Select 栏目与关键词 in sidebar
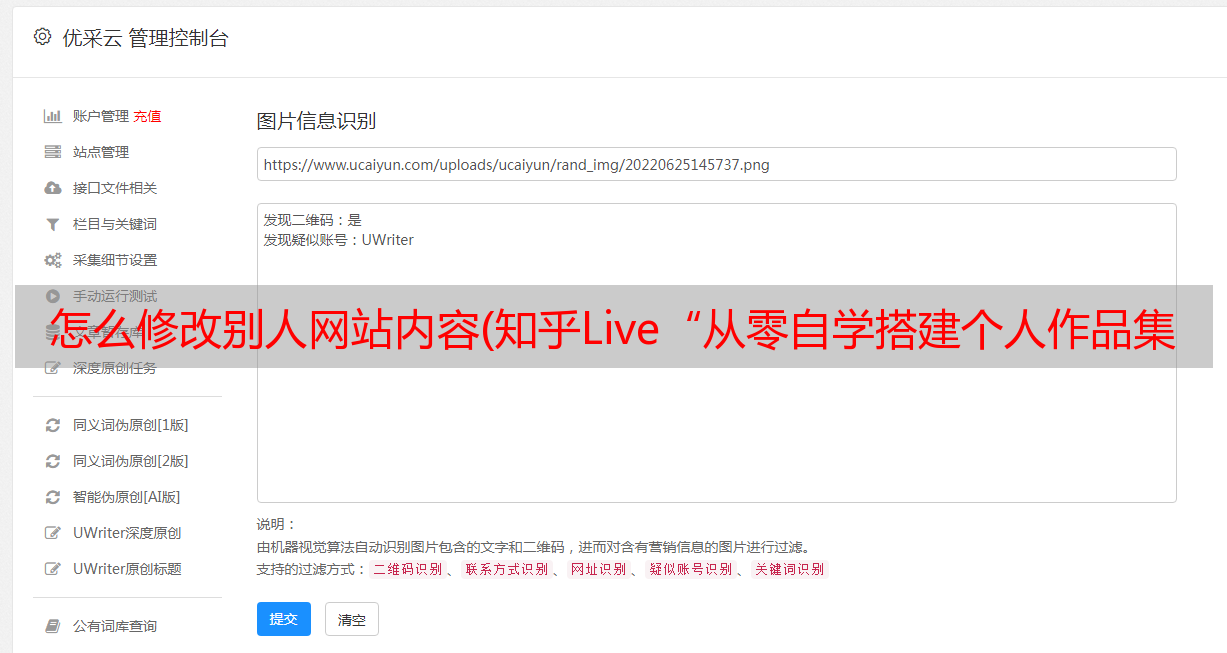The height and width of the screenshot is (653, 1227). (x=115, y=224)
